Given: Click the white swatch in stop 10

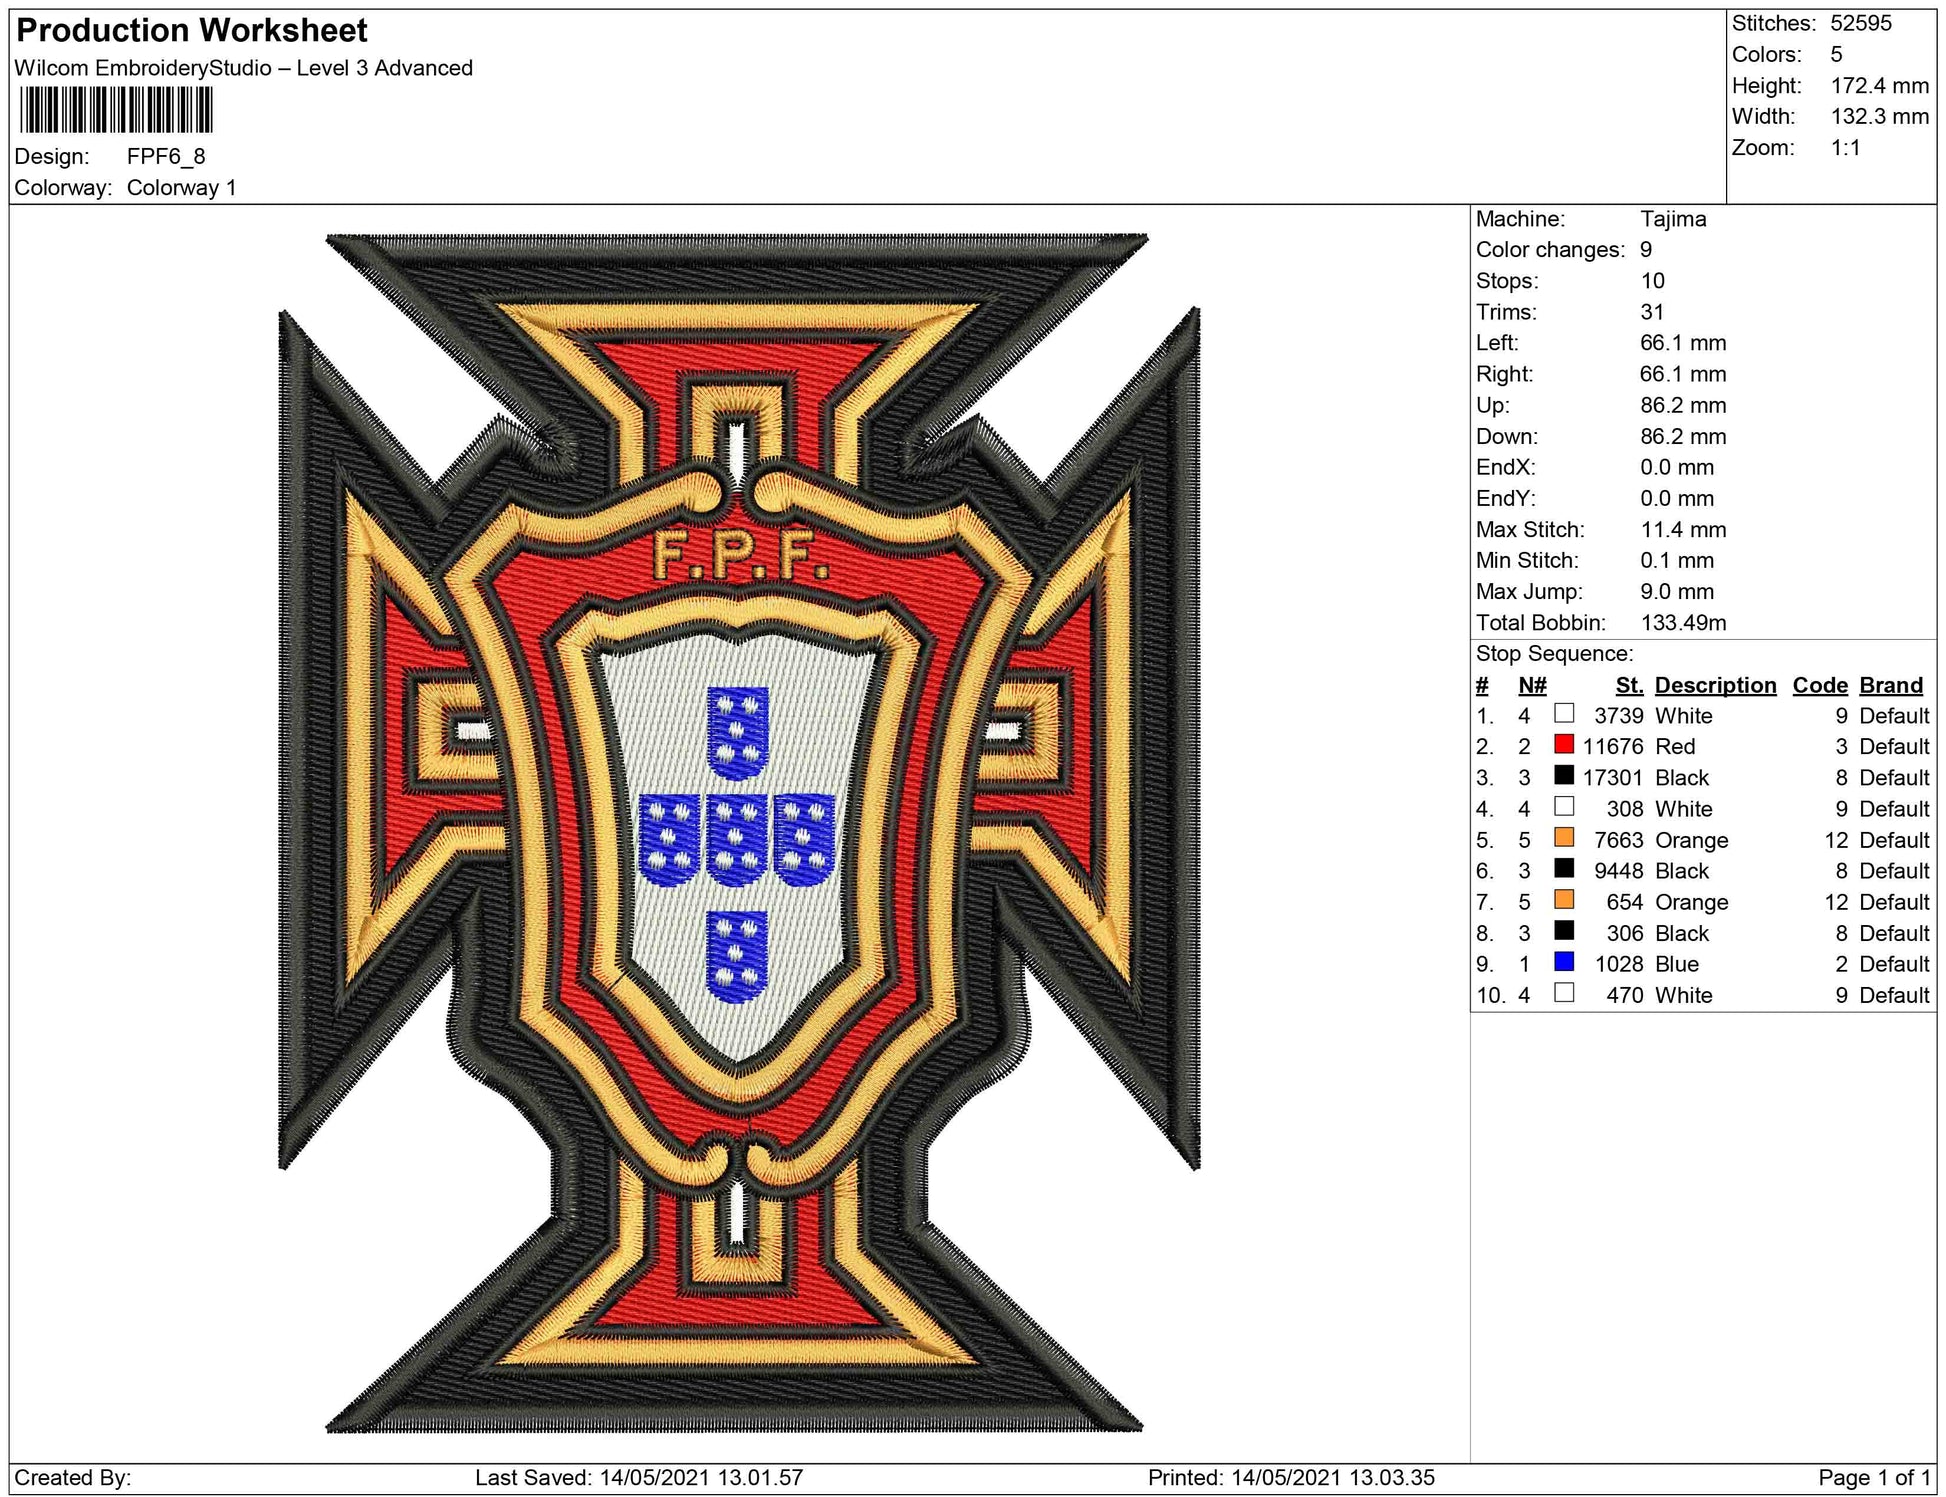Looking at the screenshot, I should click(x=1564, y=993).
